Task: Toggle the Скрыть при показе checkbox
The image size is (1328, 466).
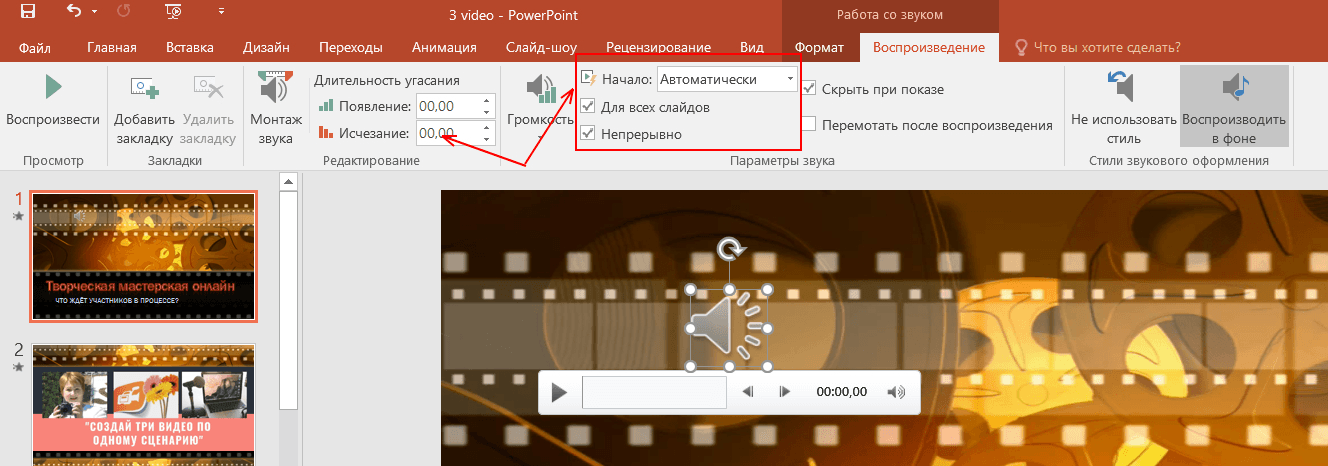Action: 809,89
